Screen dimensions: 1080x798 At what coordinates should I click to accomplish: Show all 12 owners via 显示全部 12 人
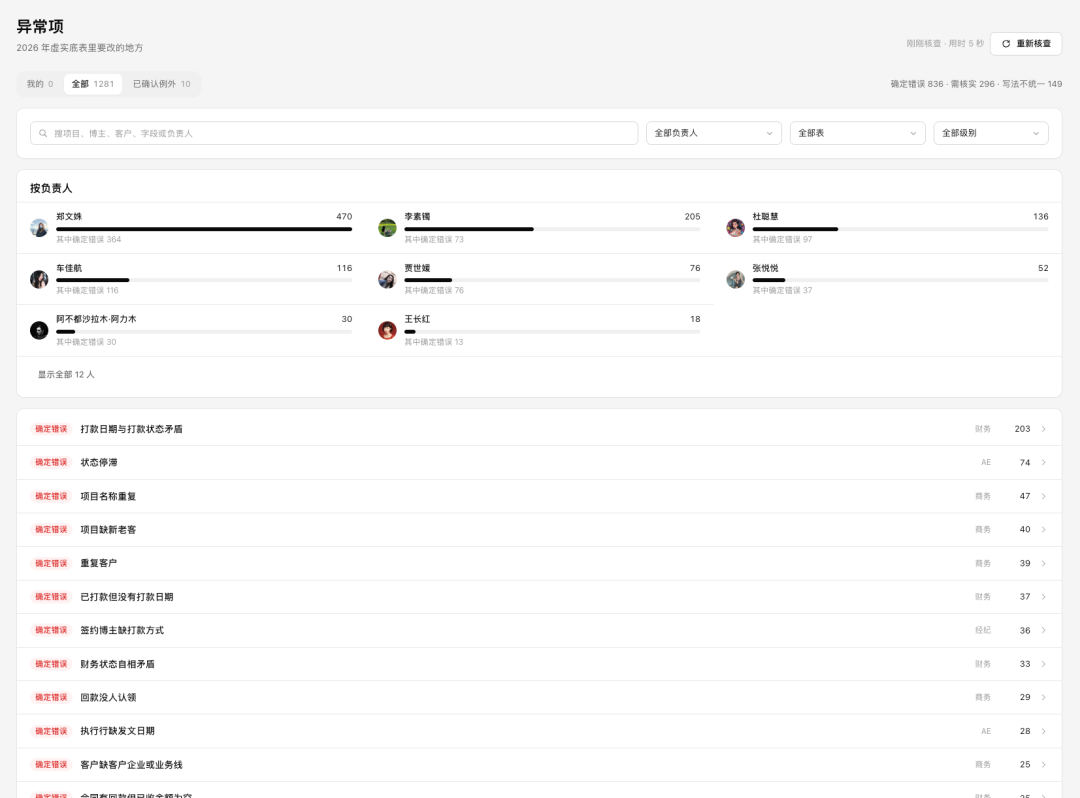[66, 375]
